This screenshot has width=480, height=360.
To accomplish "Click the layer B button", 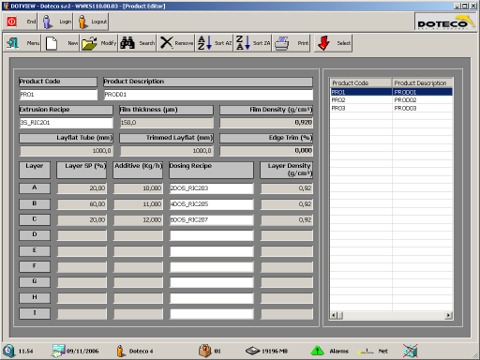I will pyautogui.click(x=35, y=204).
